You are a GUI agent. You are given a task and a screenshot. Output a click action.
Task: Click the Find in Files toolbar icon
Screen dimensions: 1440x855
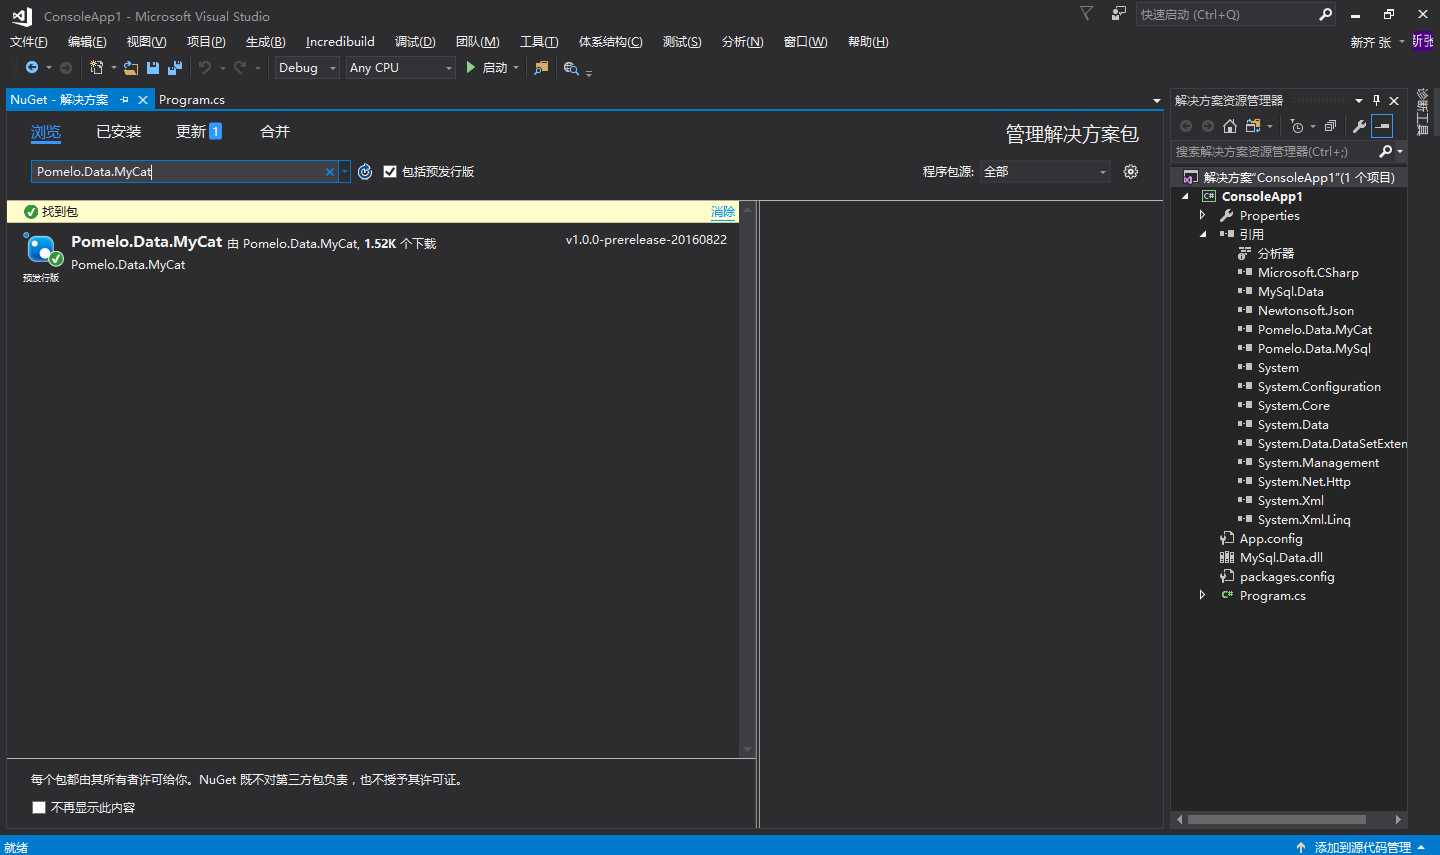(x=541, y=68)
